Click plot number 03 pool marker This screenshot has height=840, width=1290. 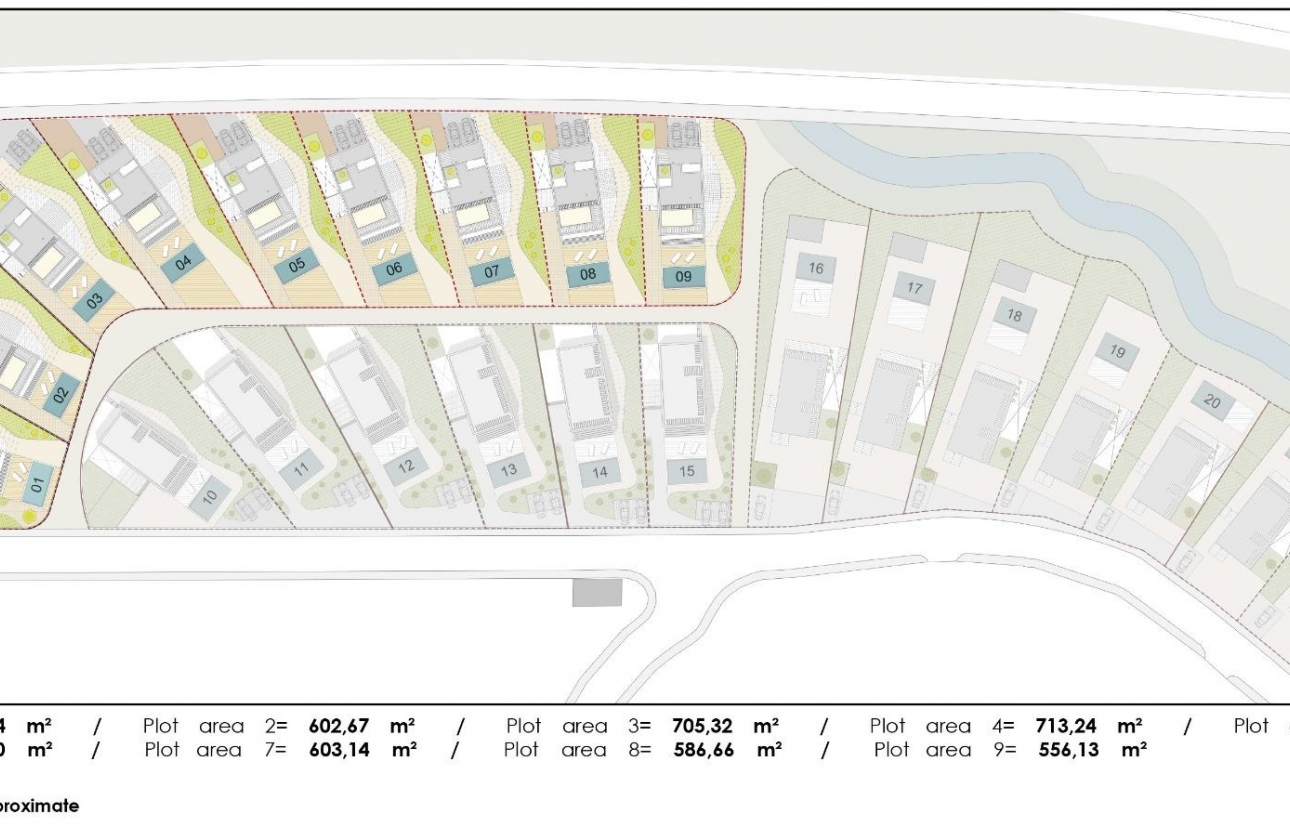pos(95,300)
